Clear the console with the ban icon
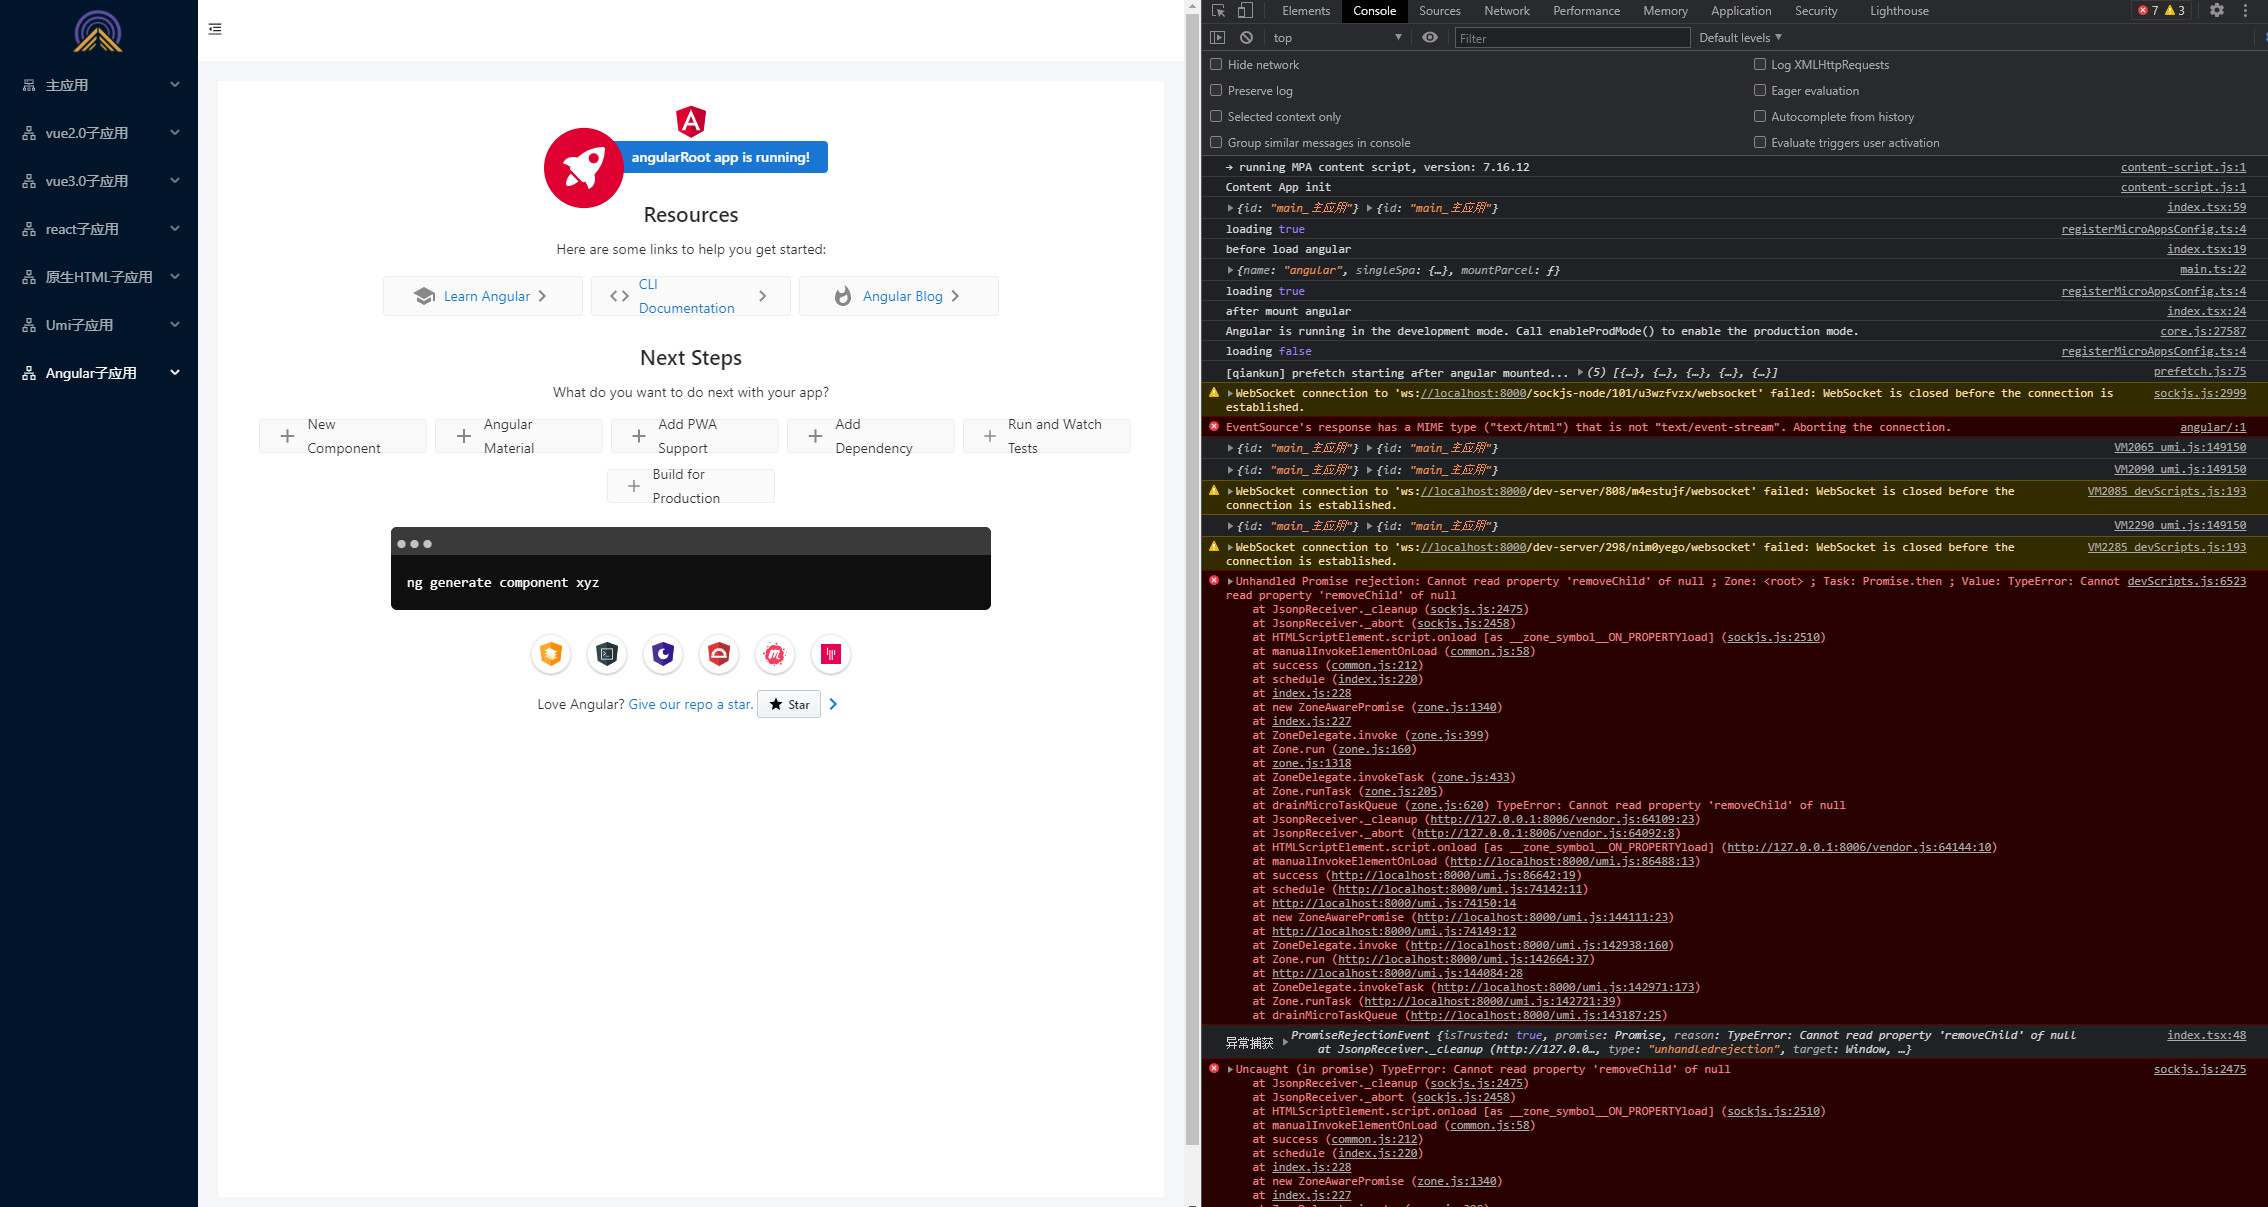Screen dimensions: 2268x1207 pyautogui.click(x=1246, y=38)
